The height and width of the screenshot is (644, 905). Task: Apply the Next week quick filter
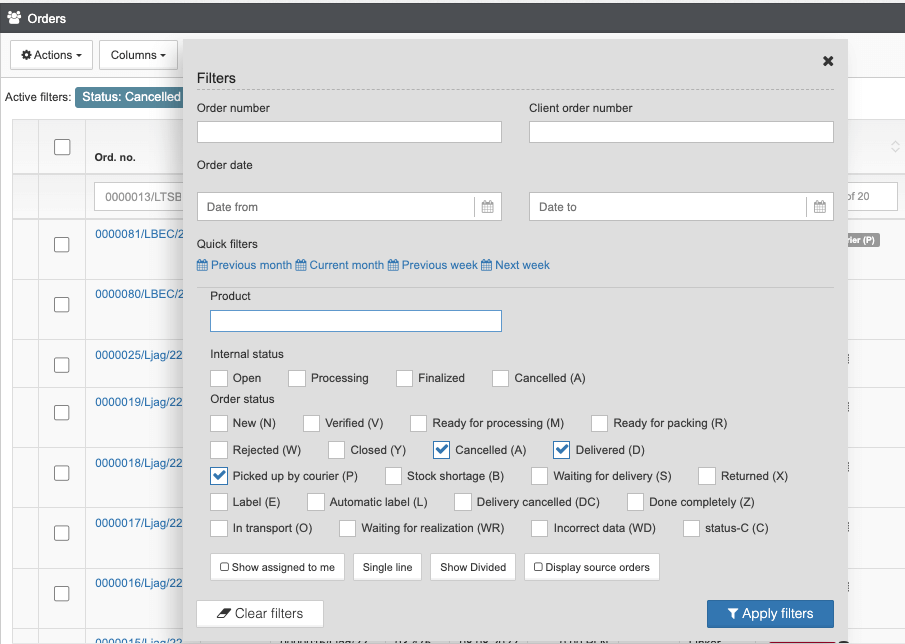point(515,265)
